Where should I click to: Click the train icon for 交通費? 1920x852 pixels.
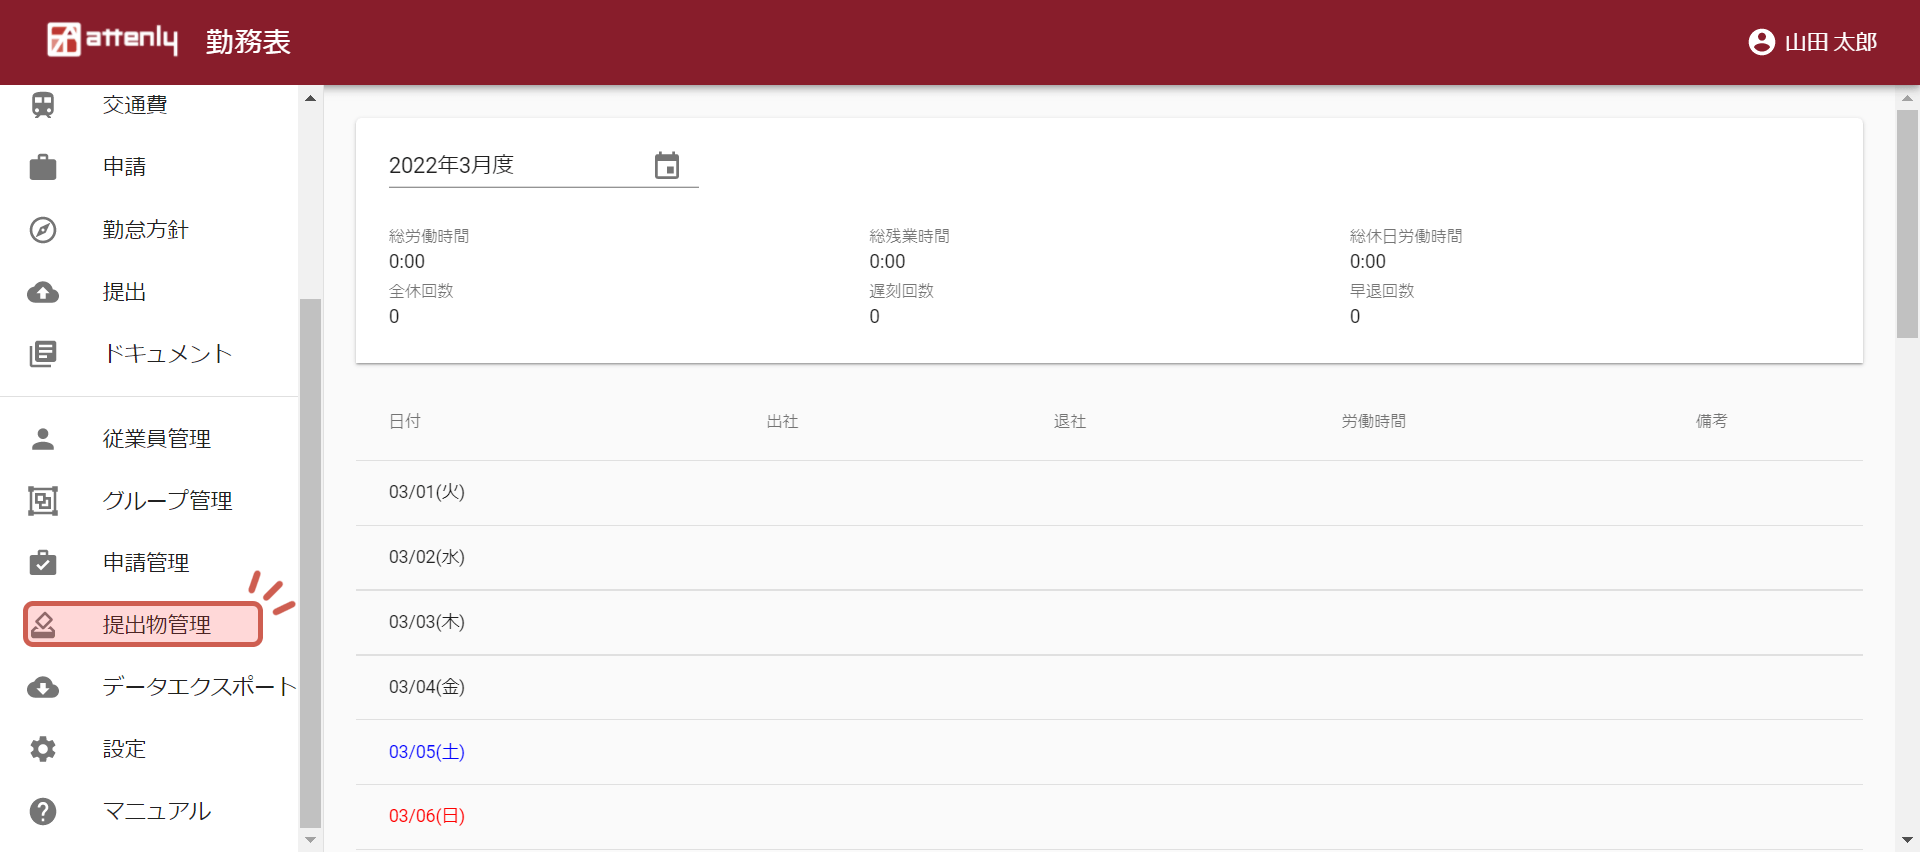point(43,105)
